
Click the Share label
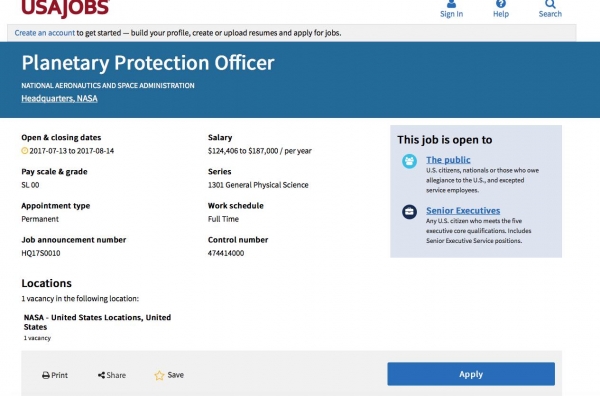click(116, 375)
